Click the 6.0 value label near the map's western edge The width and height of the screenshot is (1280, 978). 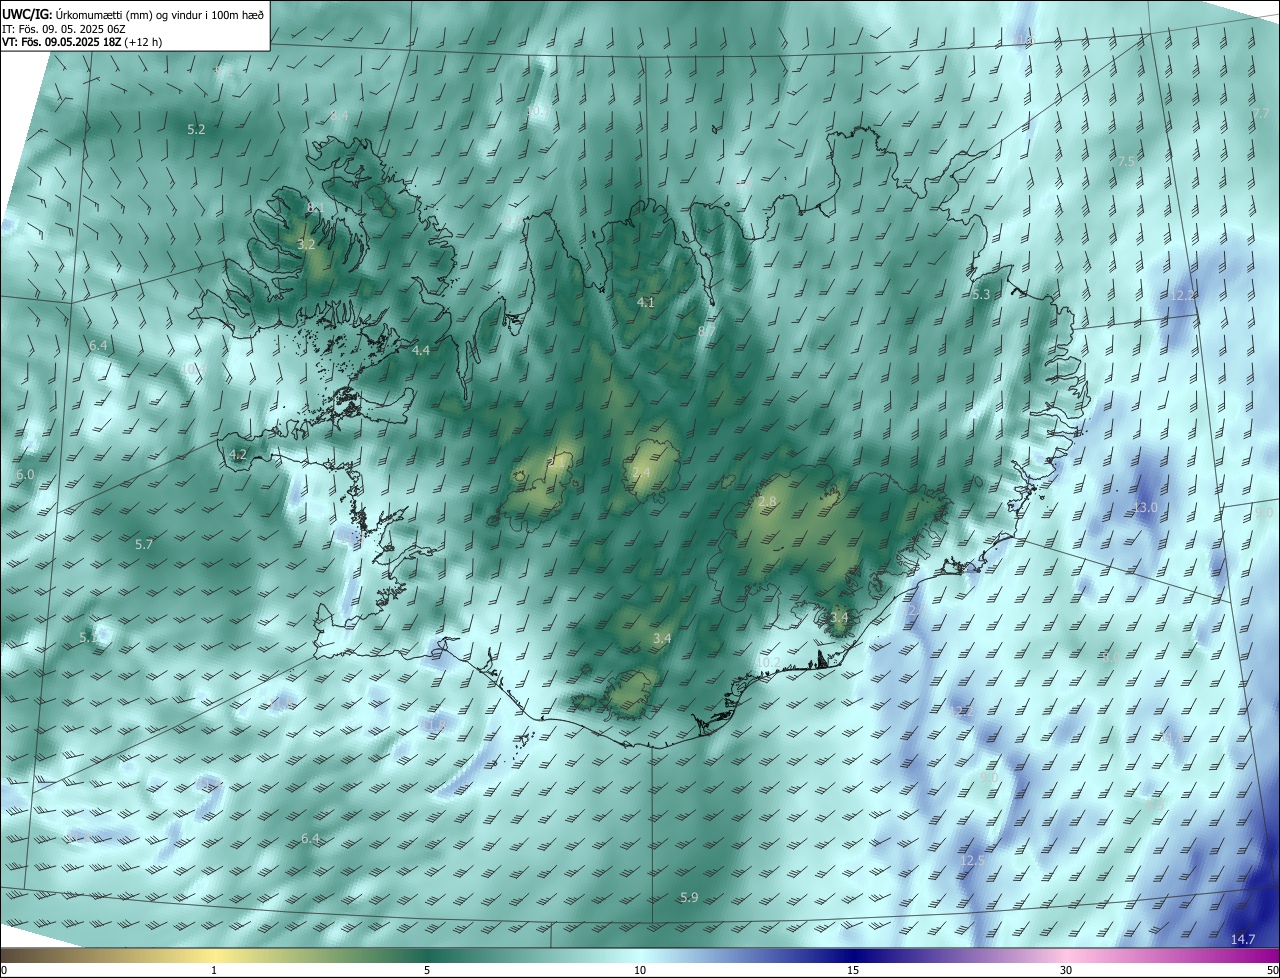pyautogui.click(x=25, y=474)
